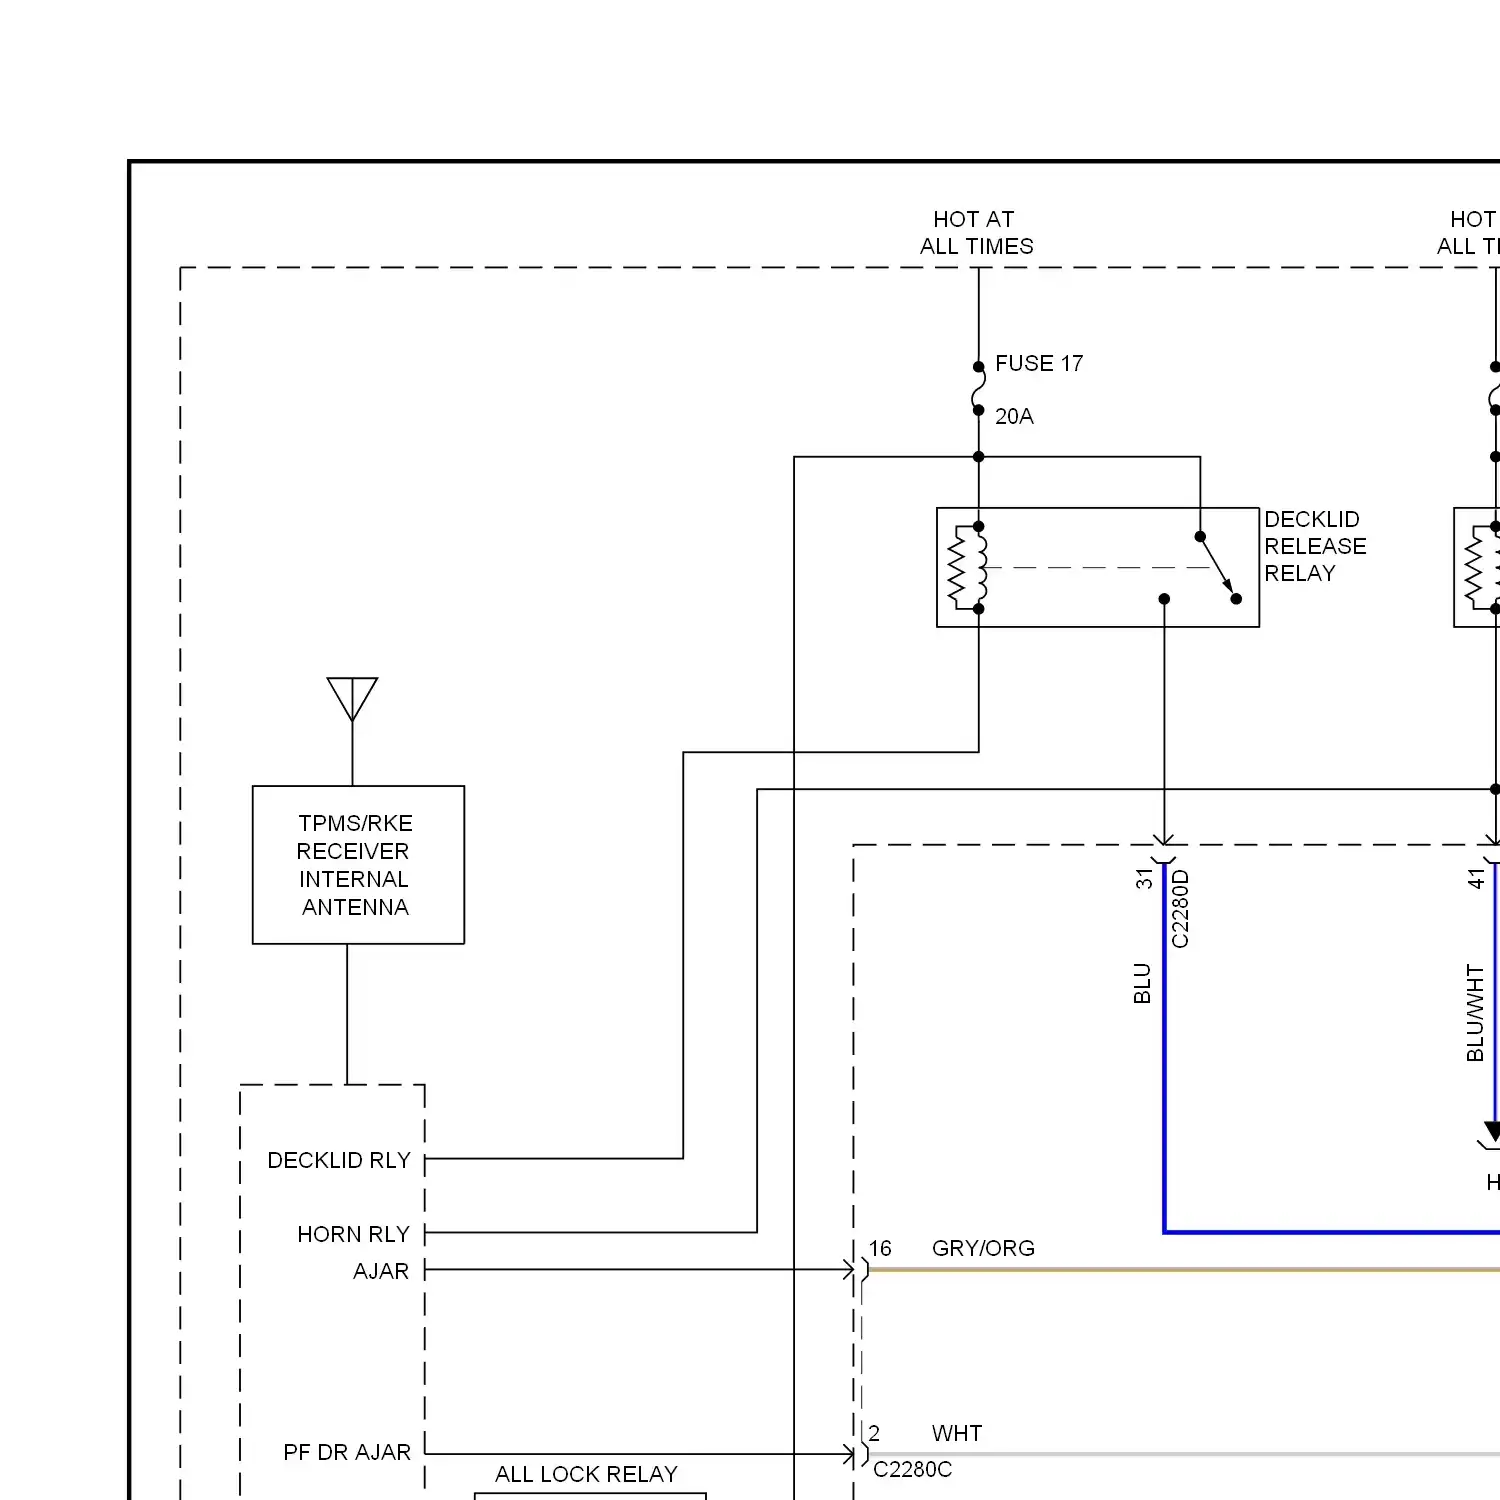Click the "ALL LOCK RELAY" label
Screen dimensions: 1500x1500
[586, 1474]
